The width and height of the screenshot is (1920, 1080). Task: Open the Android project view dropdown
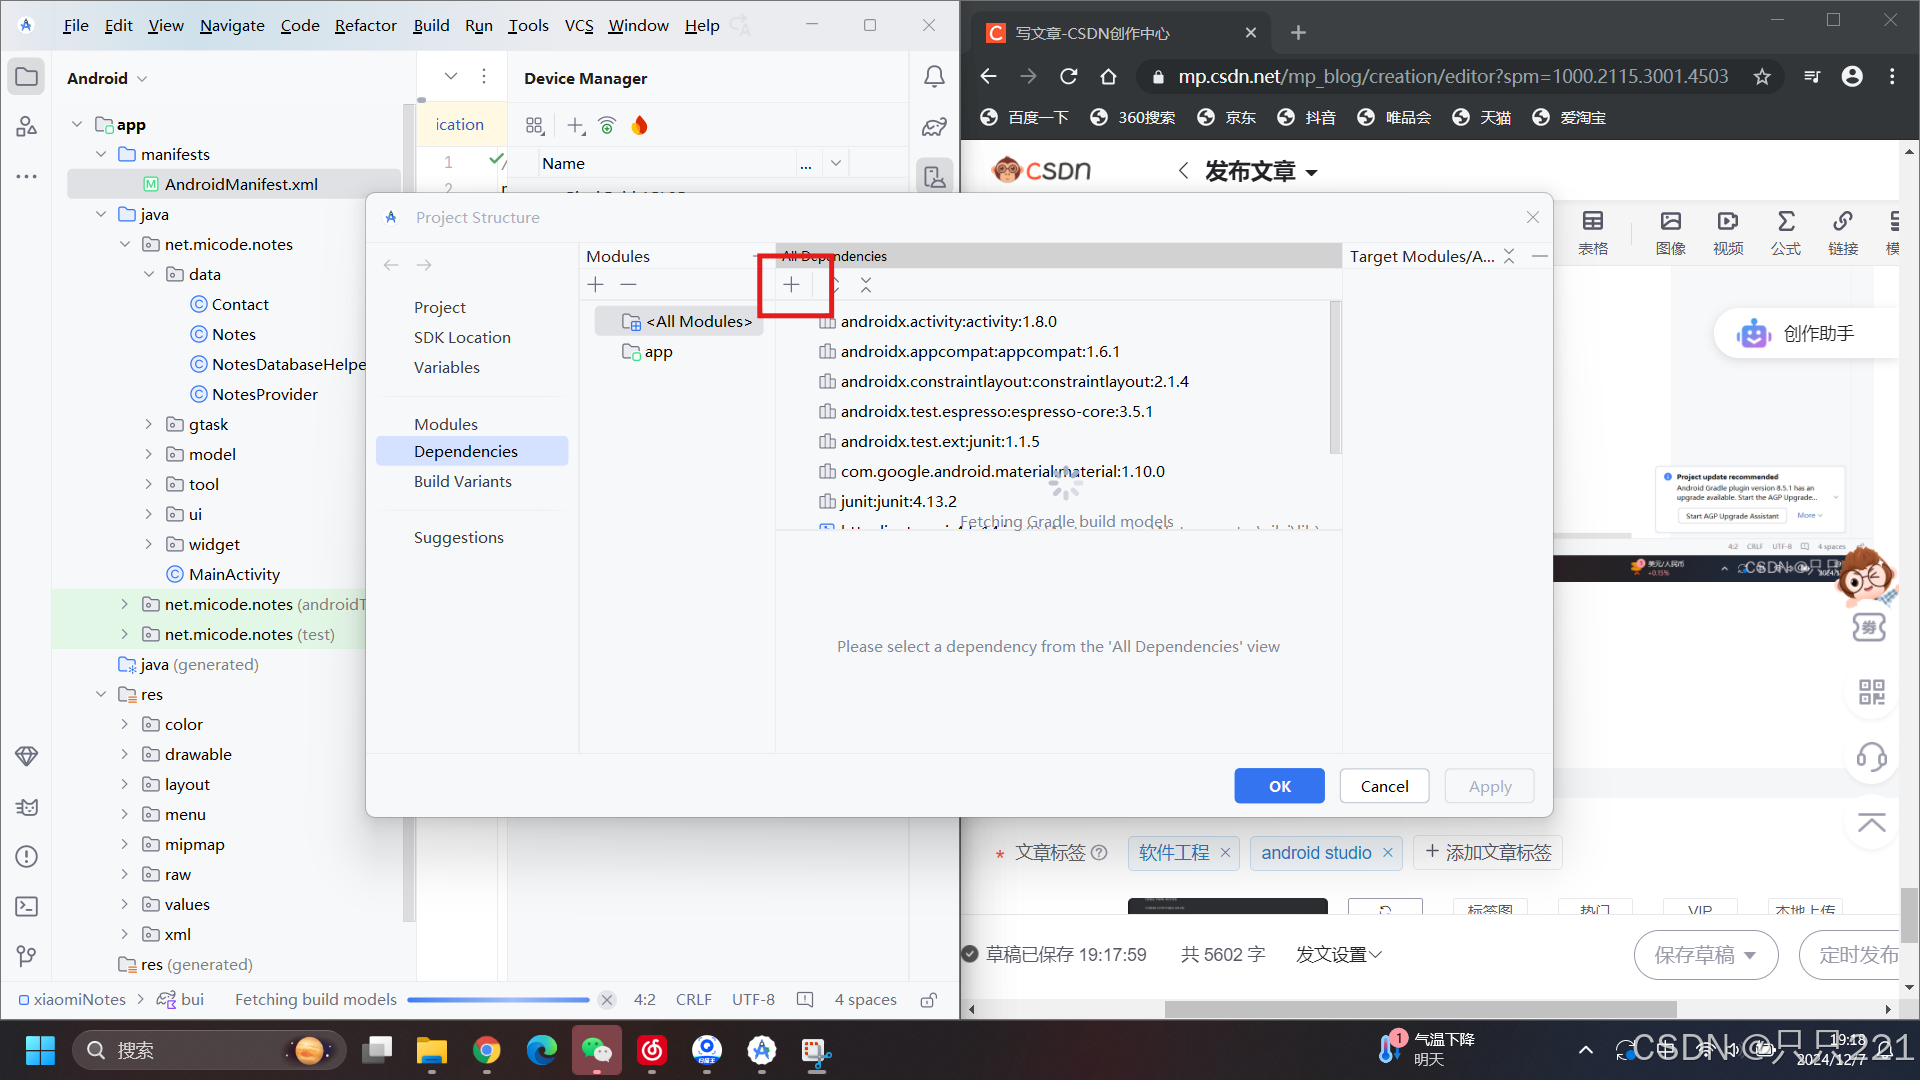coord(107,78)
